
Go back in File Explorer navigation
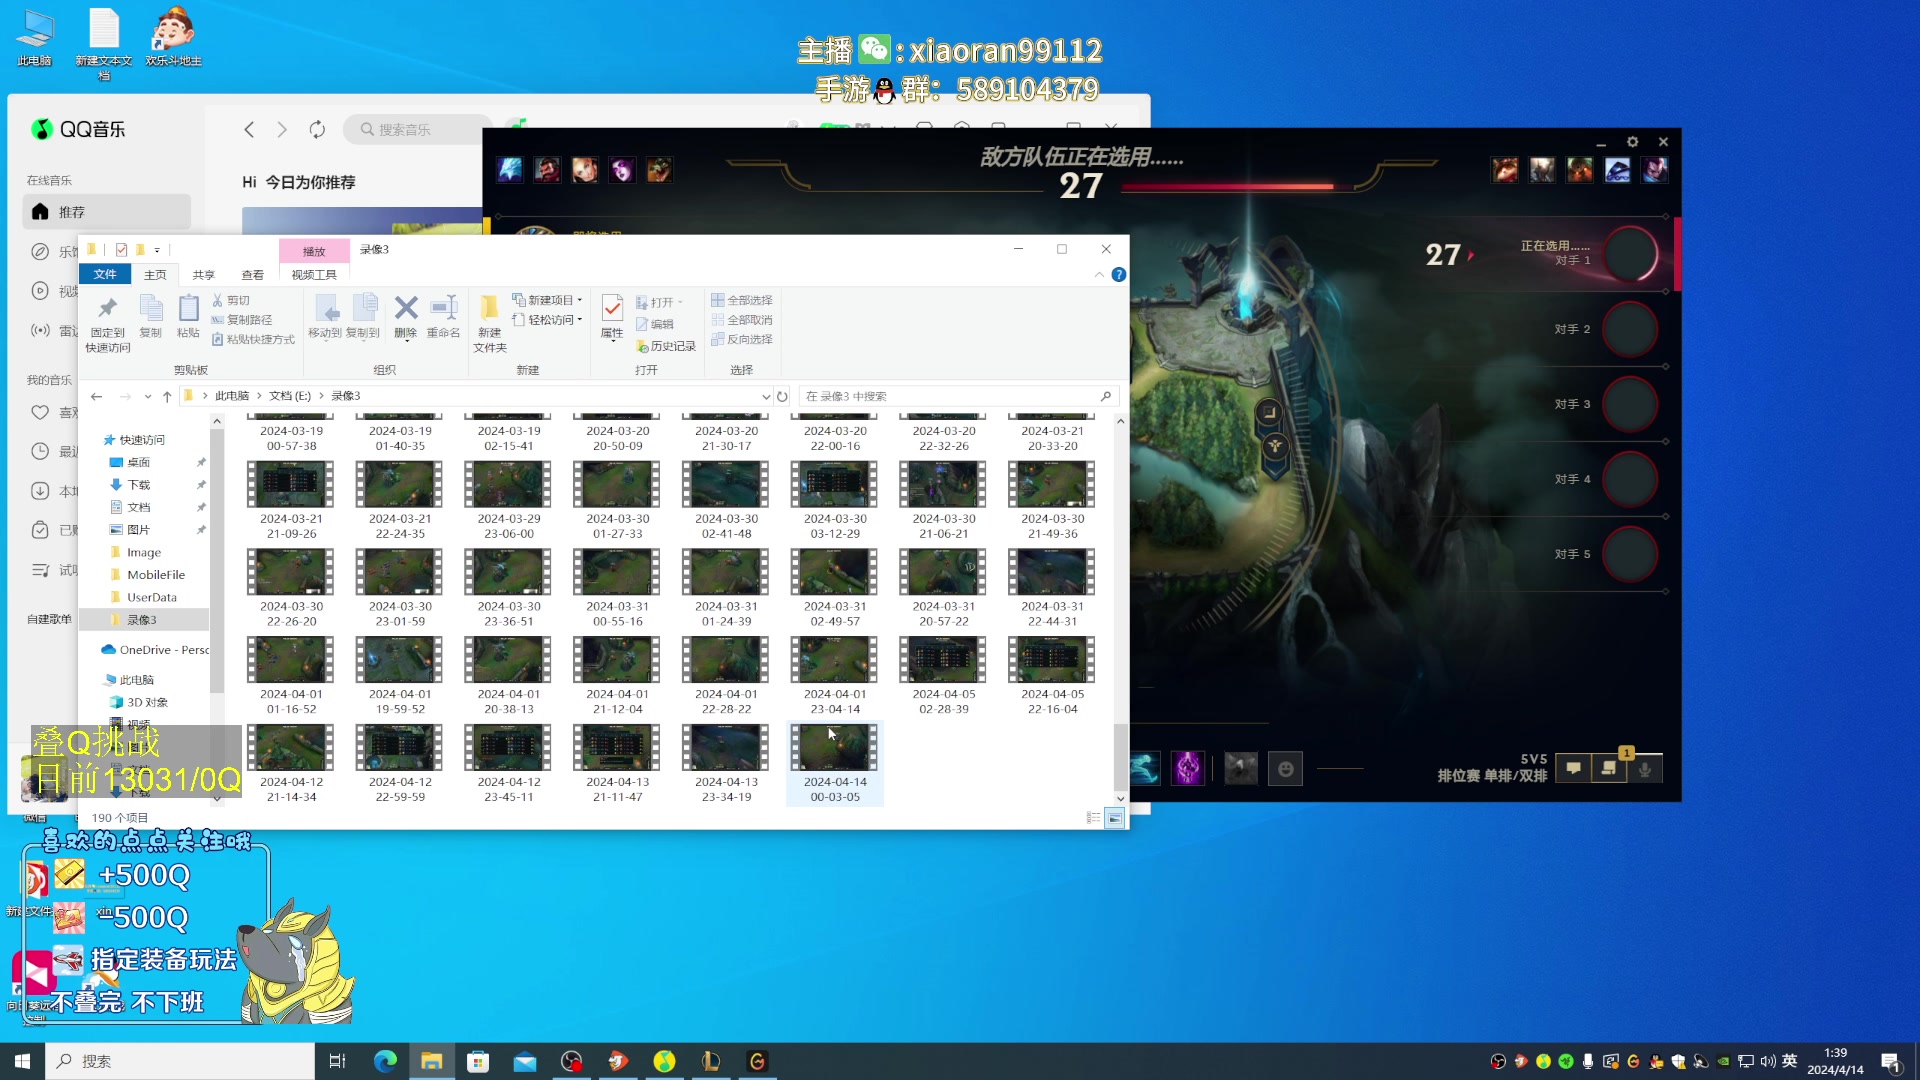click(x=96, y=396)
